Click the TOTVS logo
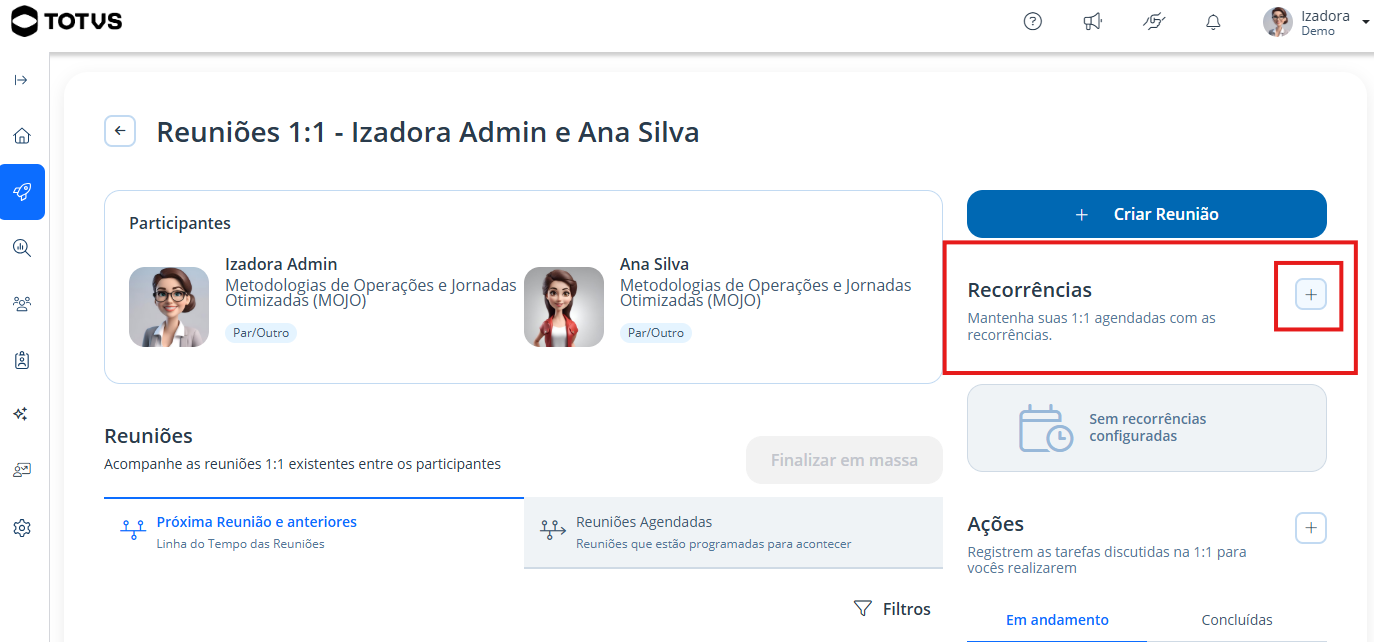The height and width of the screenshot is (642, 1374). coord(67,20)
